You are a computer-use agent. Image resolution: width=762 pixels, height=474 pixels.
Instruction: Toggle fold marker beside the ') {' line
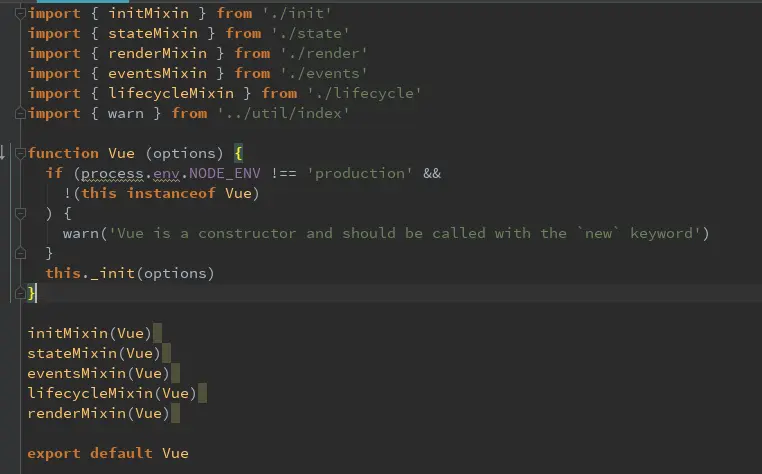(x=20, y=213)
